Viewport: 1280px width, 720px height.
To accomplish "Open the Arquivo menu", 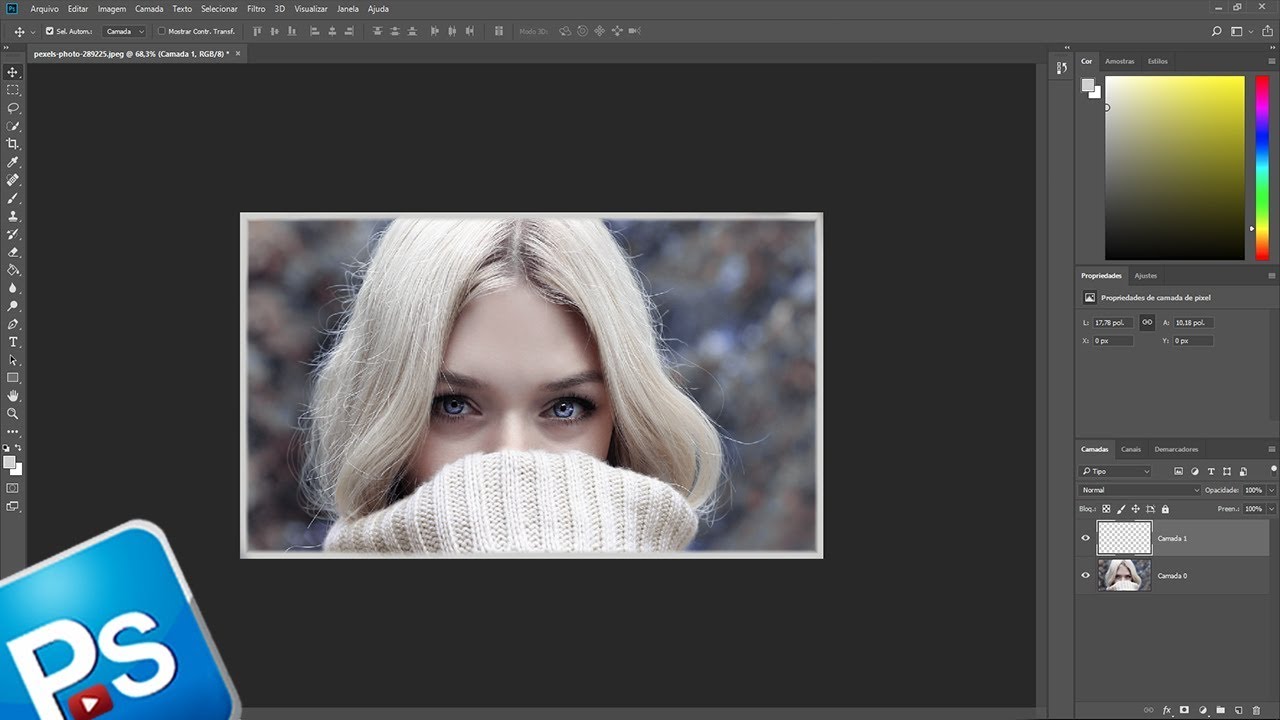I will (44, 9).
